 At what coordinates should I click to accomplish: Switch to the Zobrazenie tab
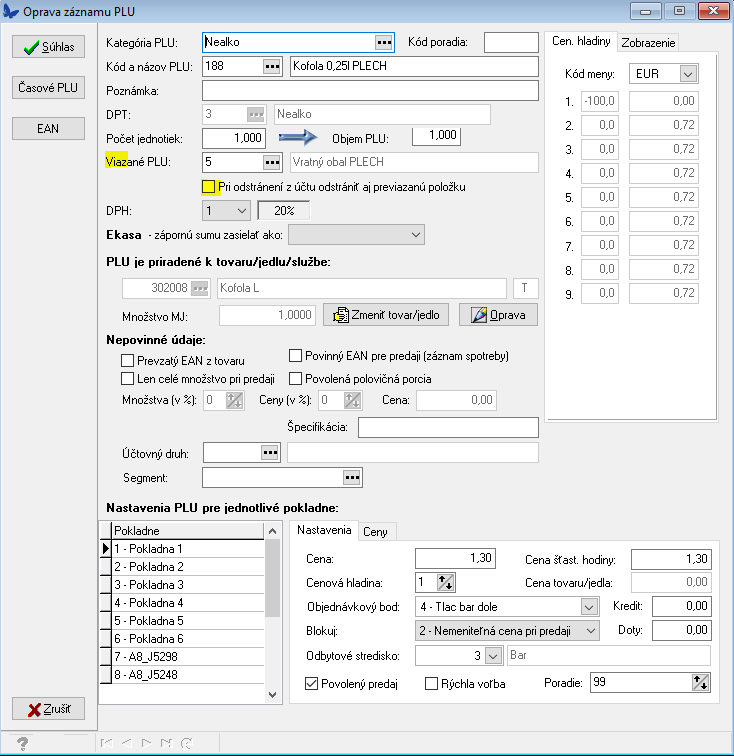click(x=648, y=41)
